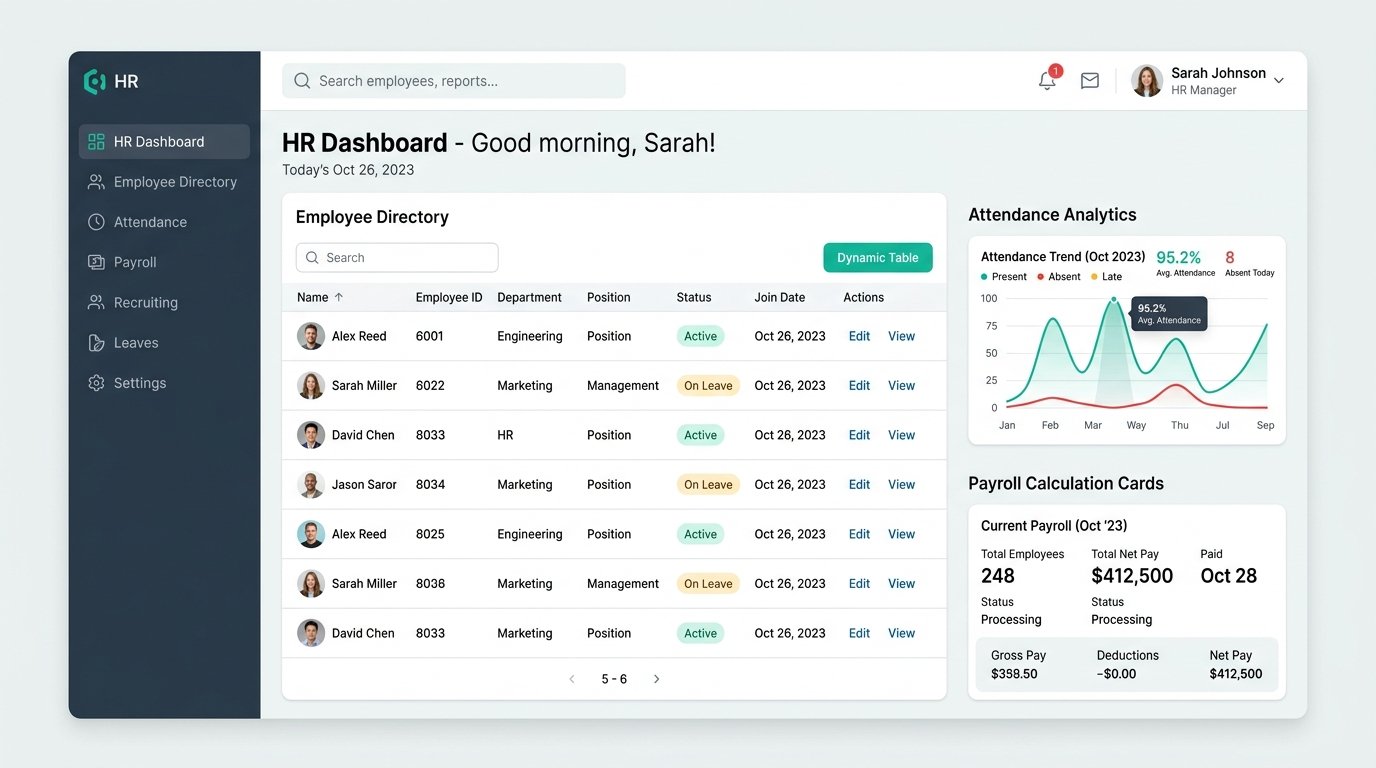Open Payroll via its sidebar icon
The image size is (1376, 768).
coord(96,262)
